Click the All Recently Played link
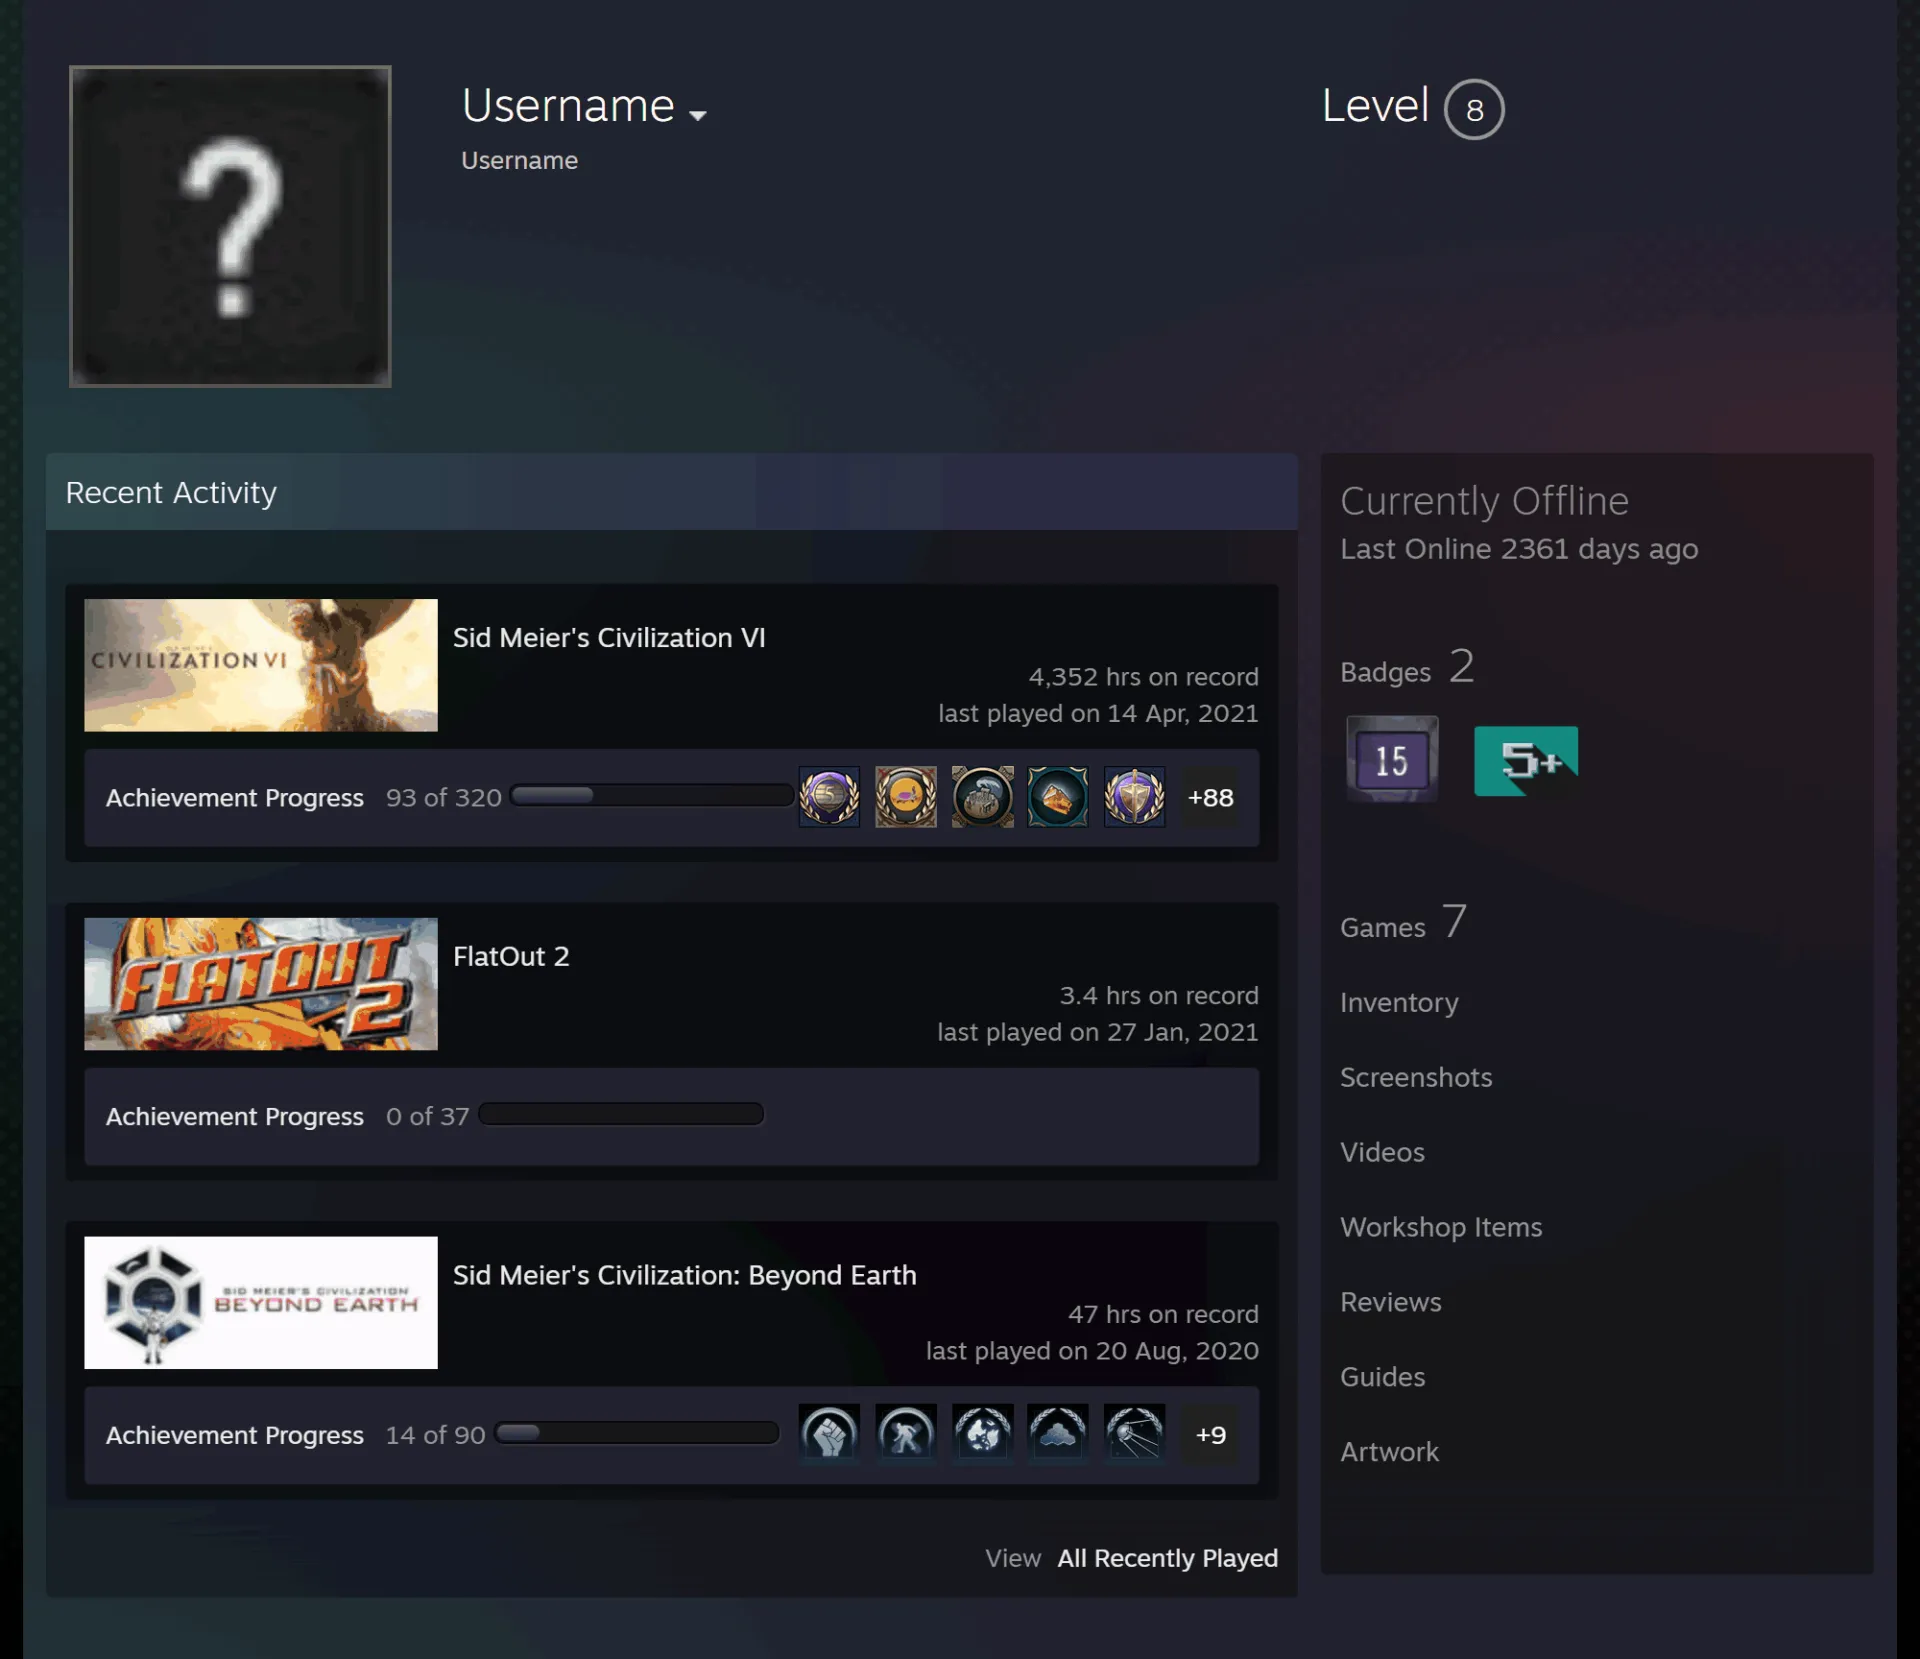The image size is (1920, 1659). click(1168, 1558)
